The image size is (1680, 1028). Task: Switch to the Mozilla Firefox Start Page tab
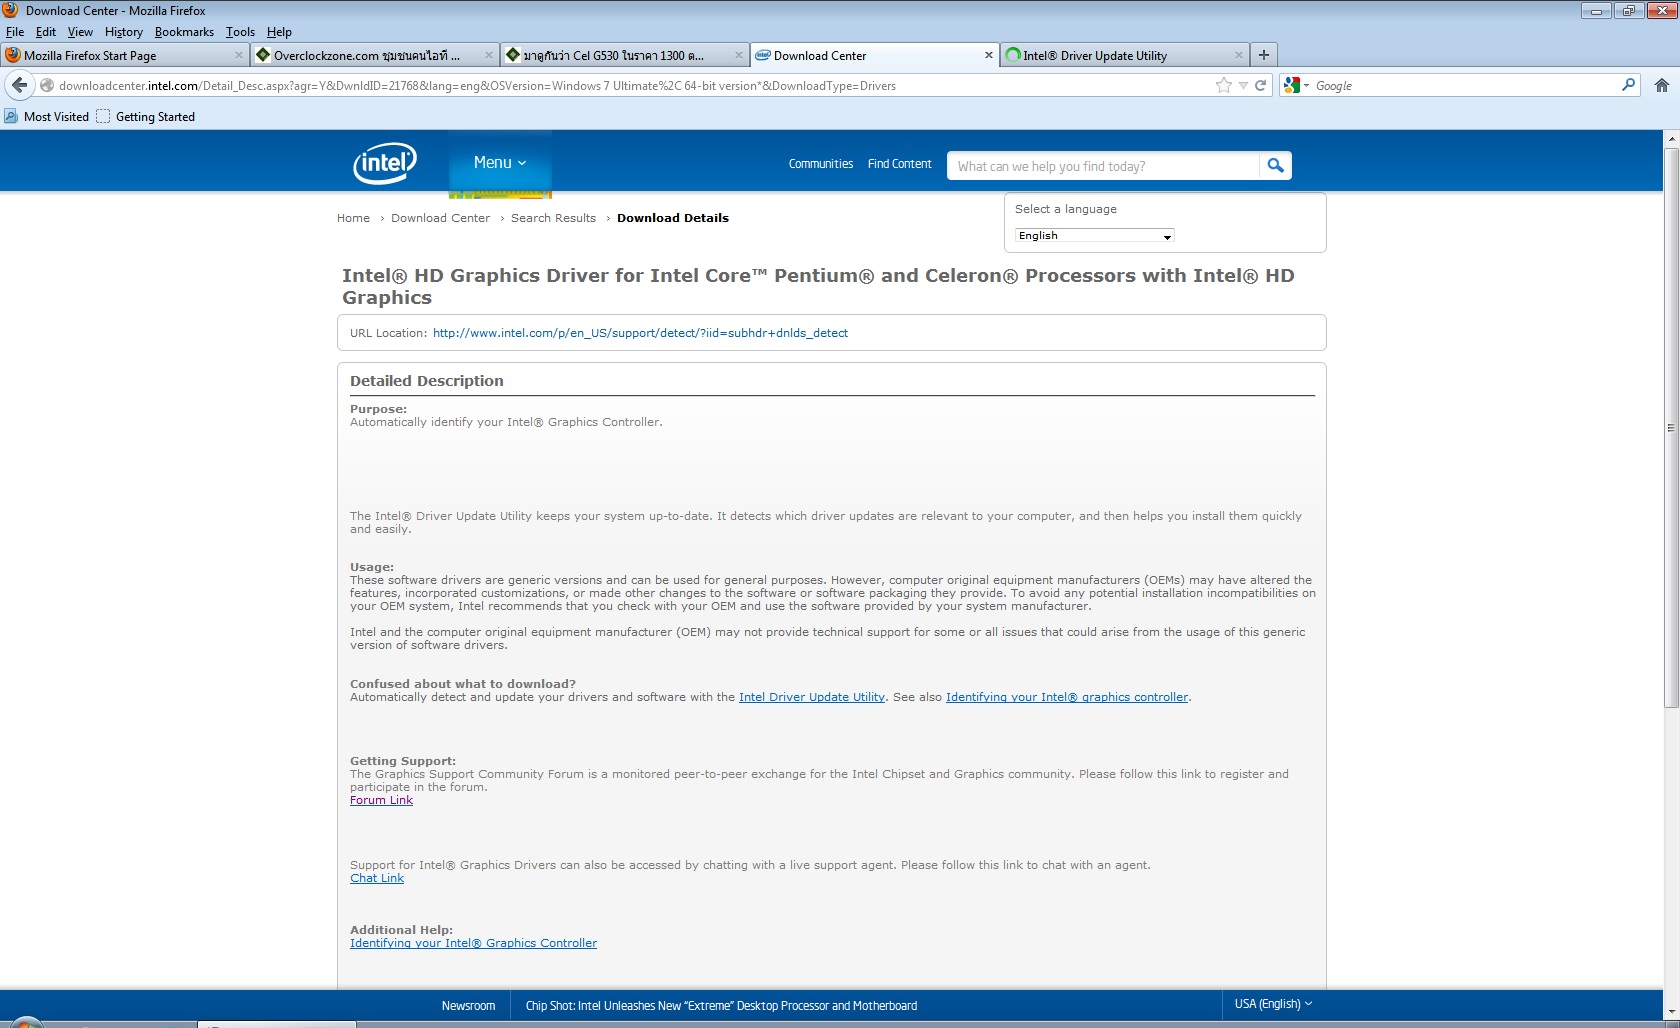pos(124,55)
